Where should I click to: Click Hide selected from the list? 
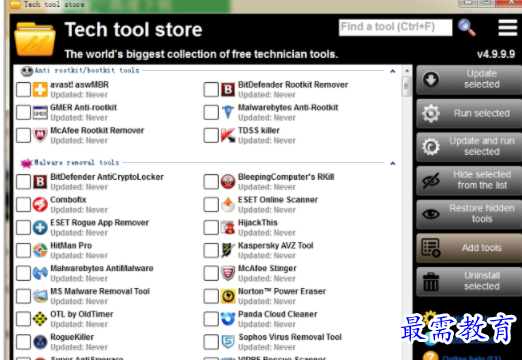click(x=469, y=180)
